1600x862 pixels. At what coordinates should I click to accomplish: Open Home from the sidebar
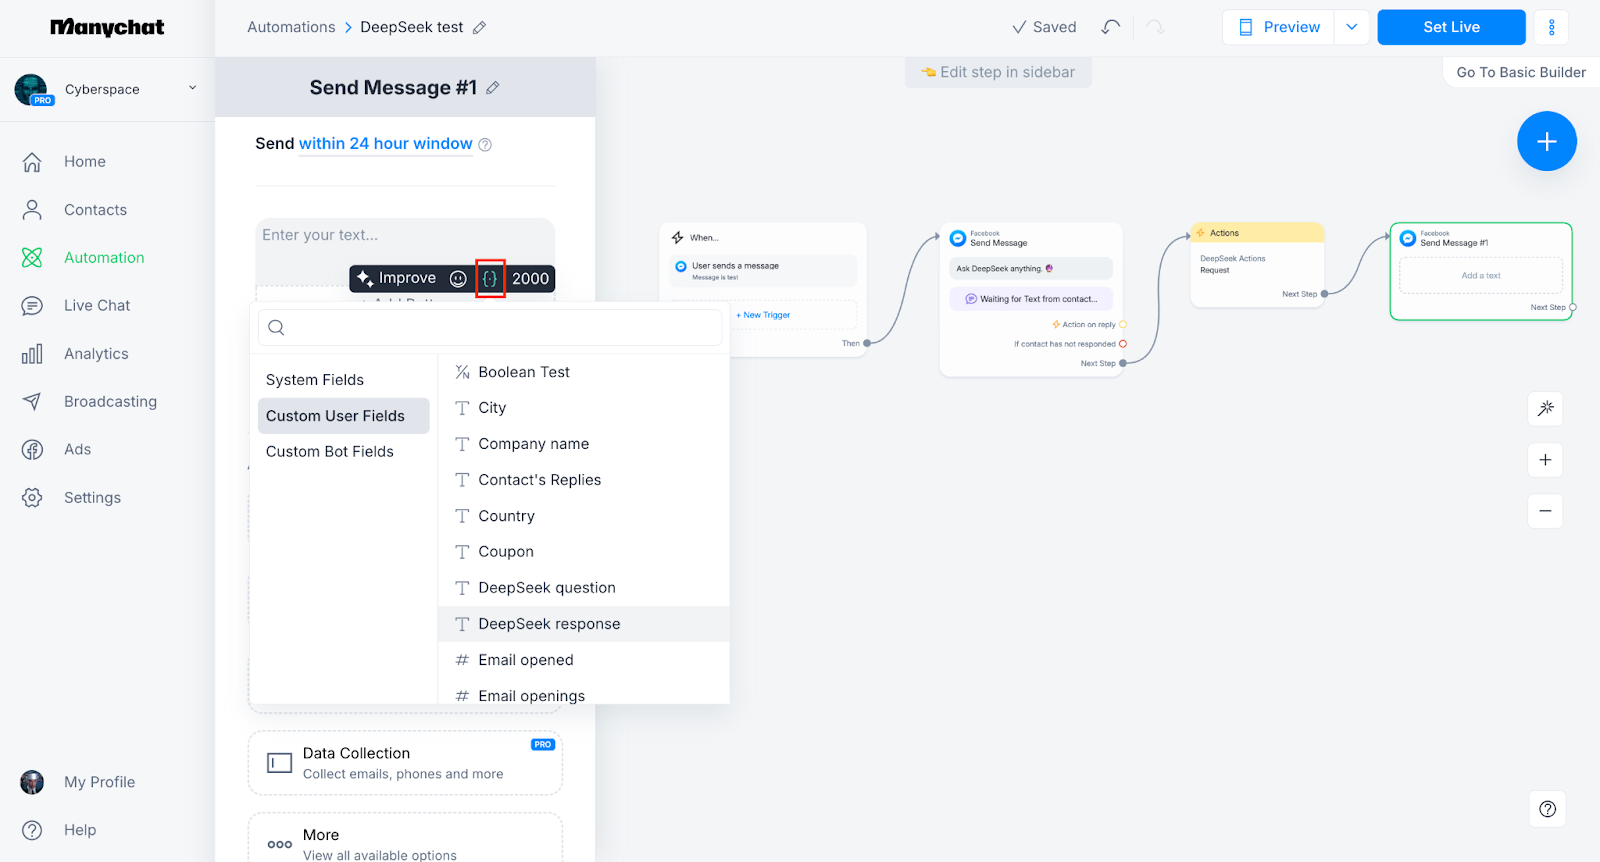click(85, 162)
